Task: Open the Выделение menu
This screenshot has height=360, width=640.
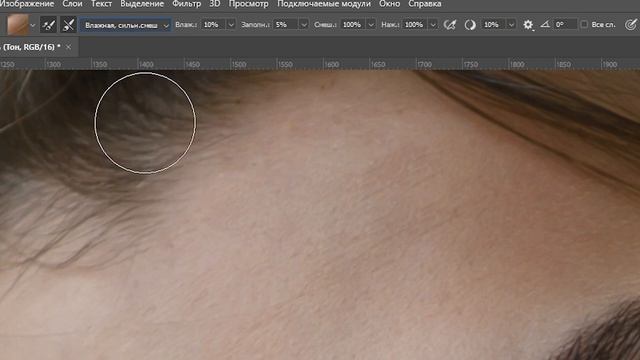Action: tap(142, 4)
